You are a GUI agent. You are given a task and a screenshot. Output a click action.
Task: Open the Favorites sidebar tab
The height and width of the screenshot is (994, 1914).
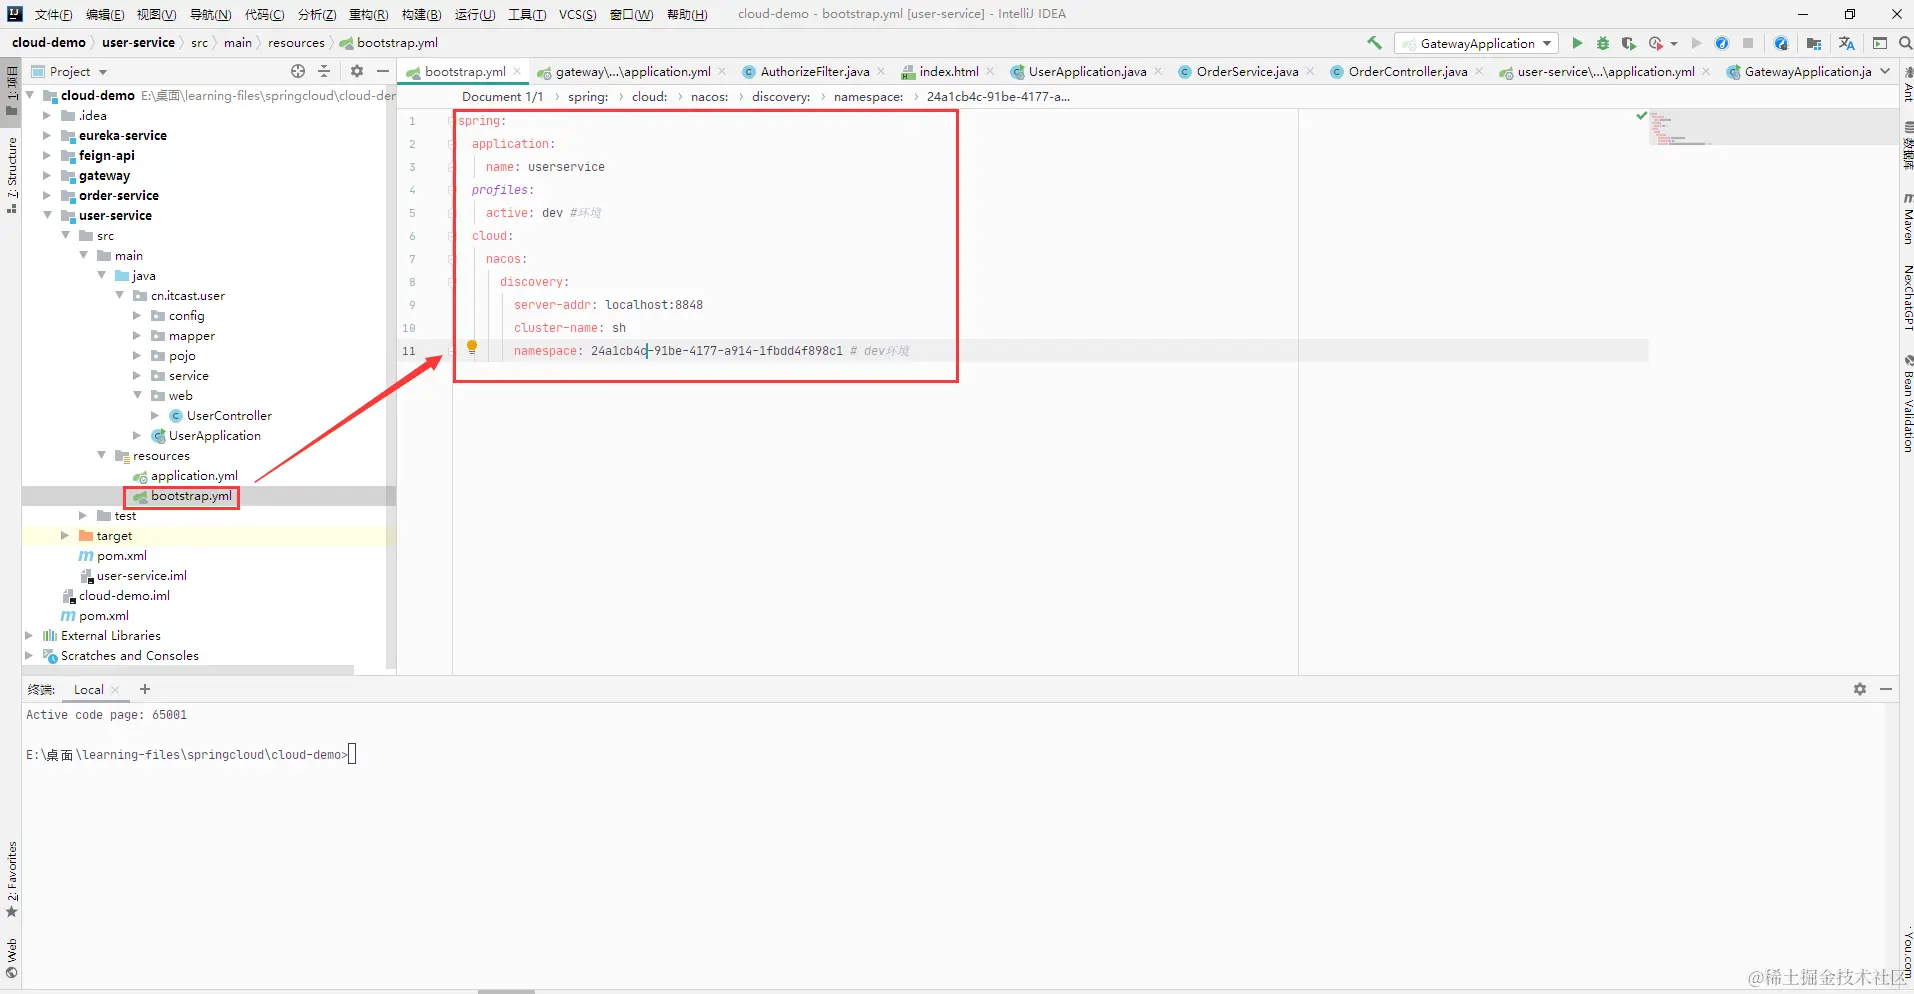(11, 880)
